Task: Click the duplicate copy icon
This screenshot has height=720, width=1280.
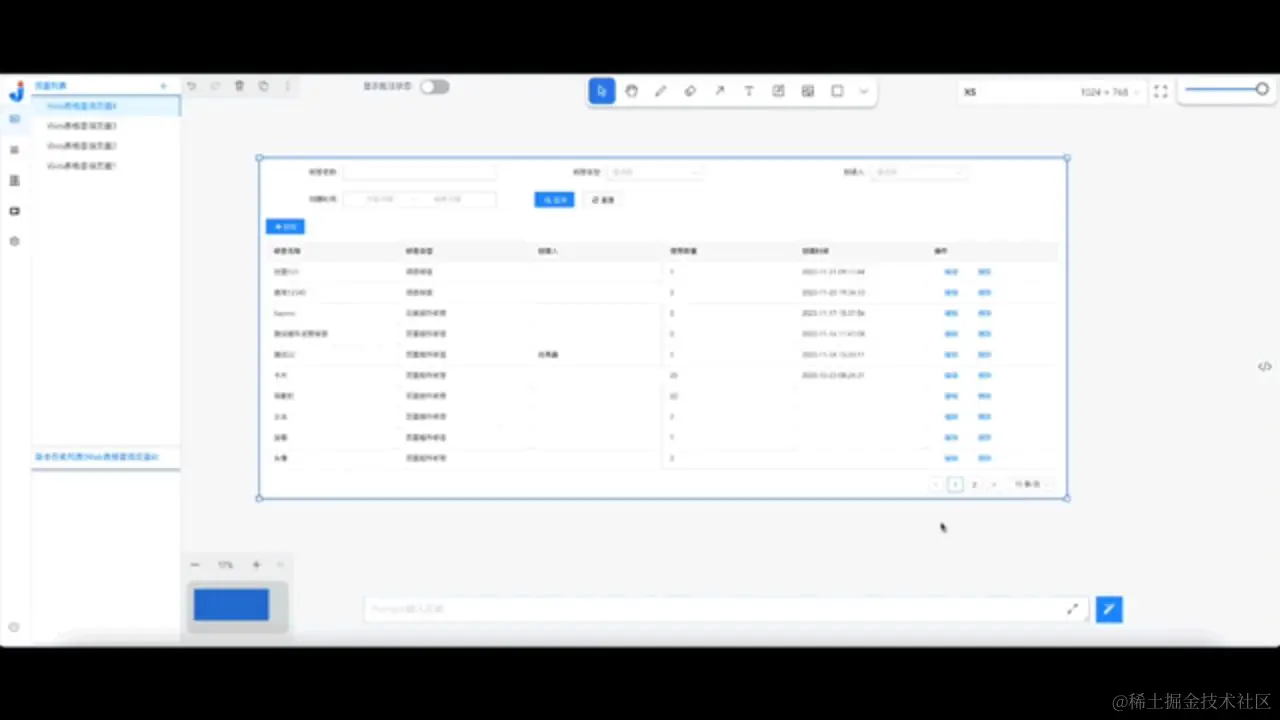Action: tap(263, 86)
